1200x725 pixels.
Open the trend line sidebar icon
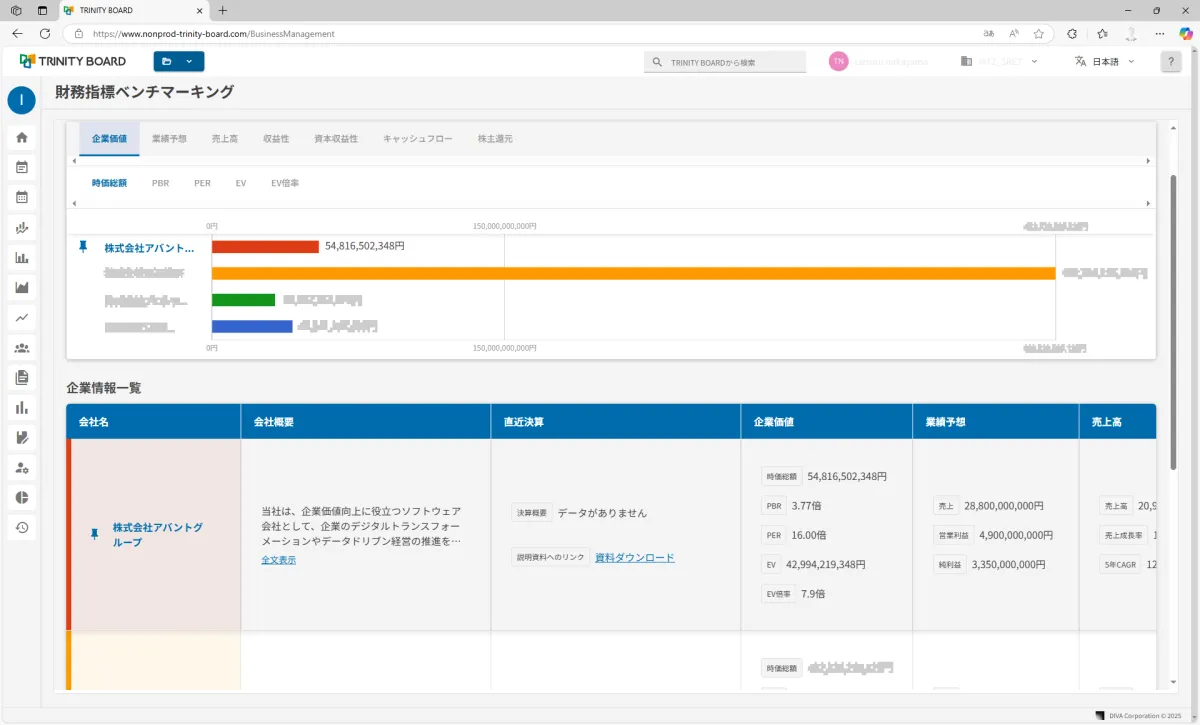pos(22,318)
